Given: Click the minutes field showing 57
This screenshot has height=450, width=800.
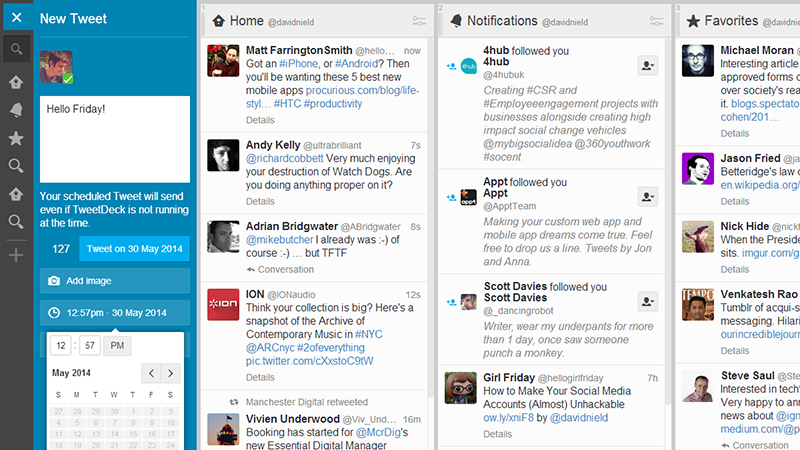Looking at the screenshot, I should (90, 345).
